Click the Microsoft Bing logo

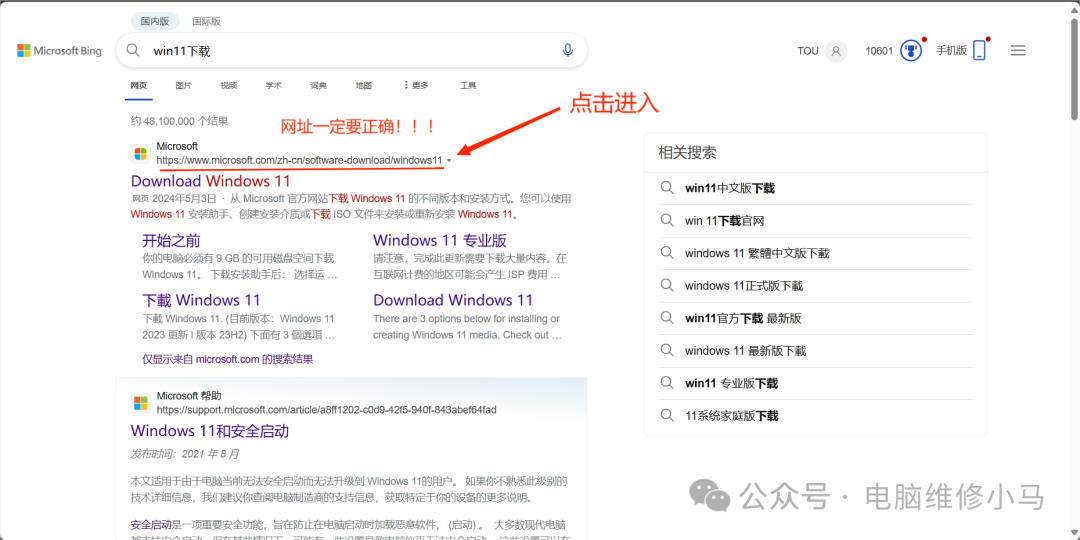pyautogui.click(x=59, y=50)
